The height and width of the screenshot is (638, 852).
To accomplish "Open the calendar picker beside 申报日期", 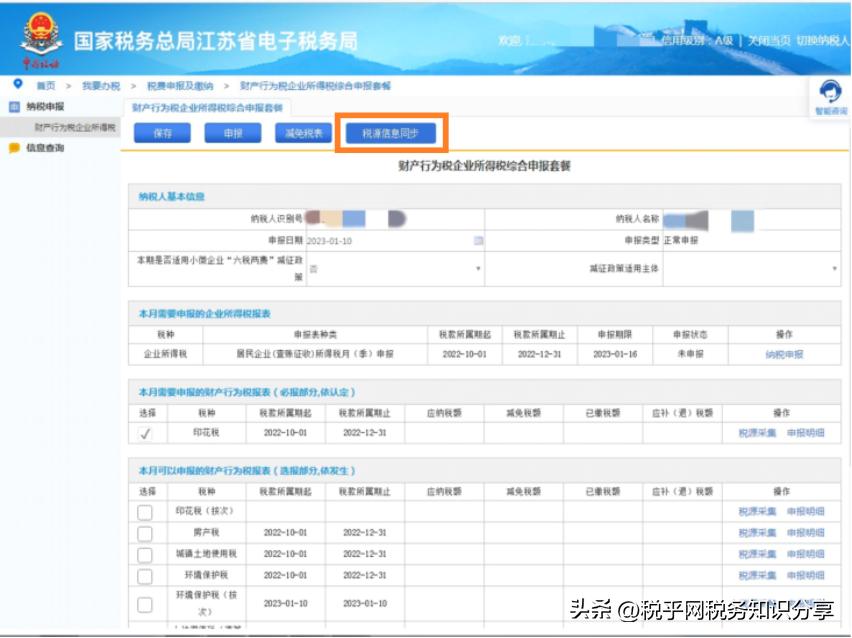I will (479, 239).
